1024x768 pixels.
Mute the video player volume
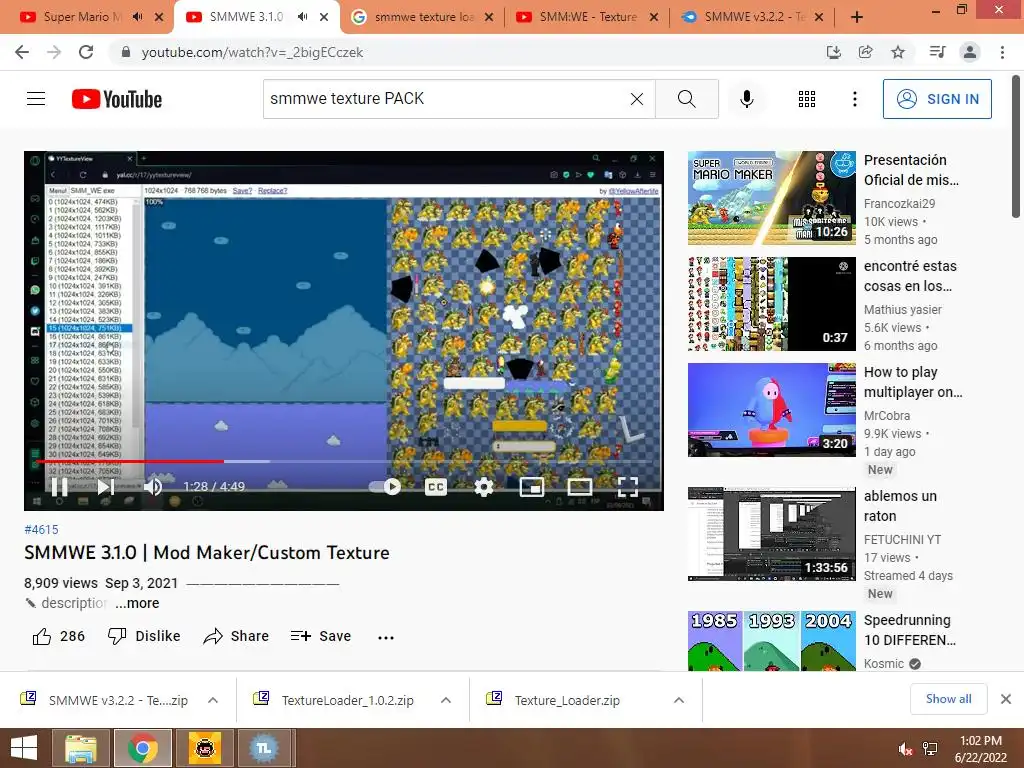[153, 487]
